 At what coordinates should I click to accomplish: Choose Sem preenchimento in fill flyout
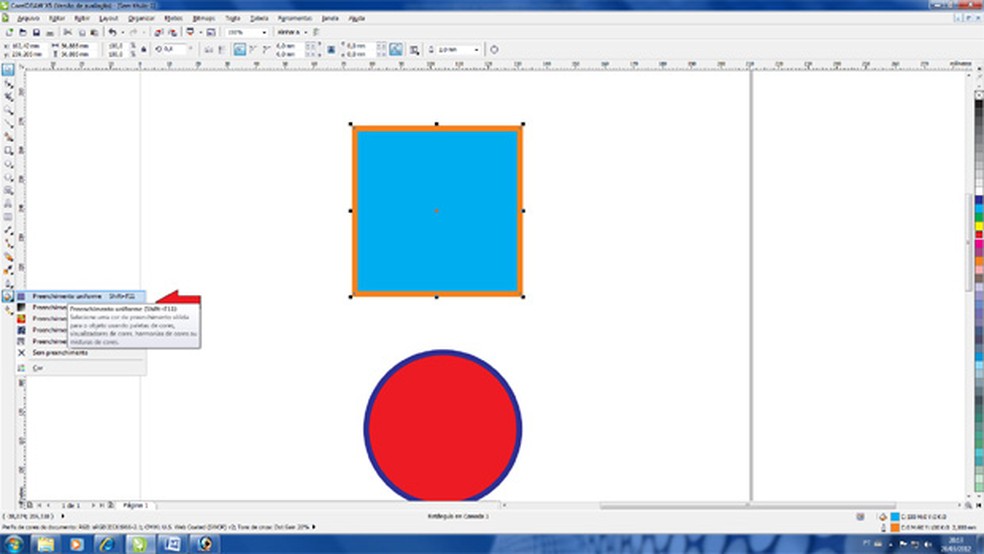62,353
